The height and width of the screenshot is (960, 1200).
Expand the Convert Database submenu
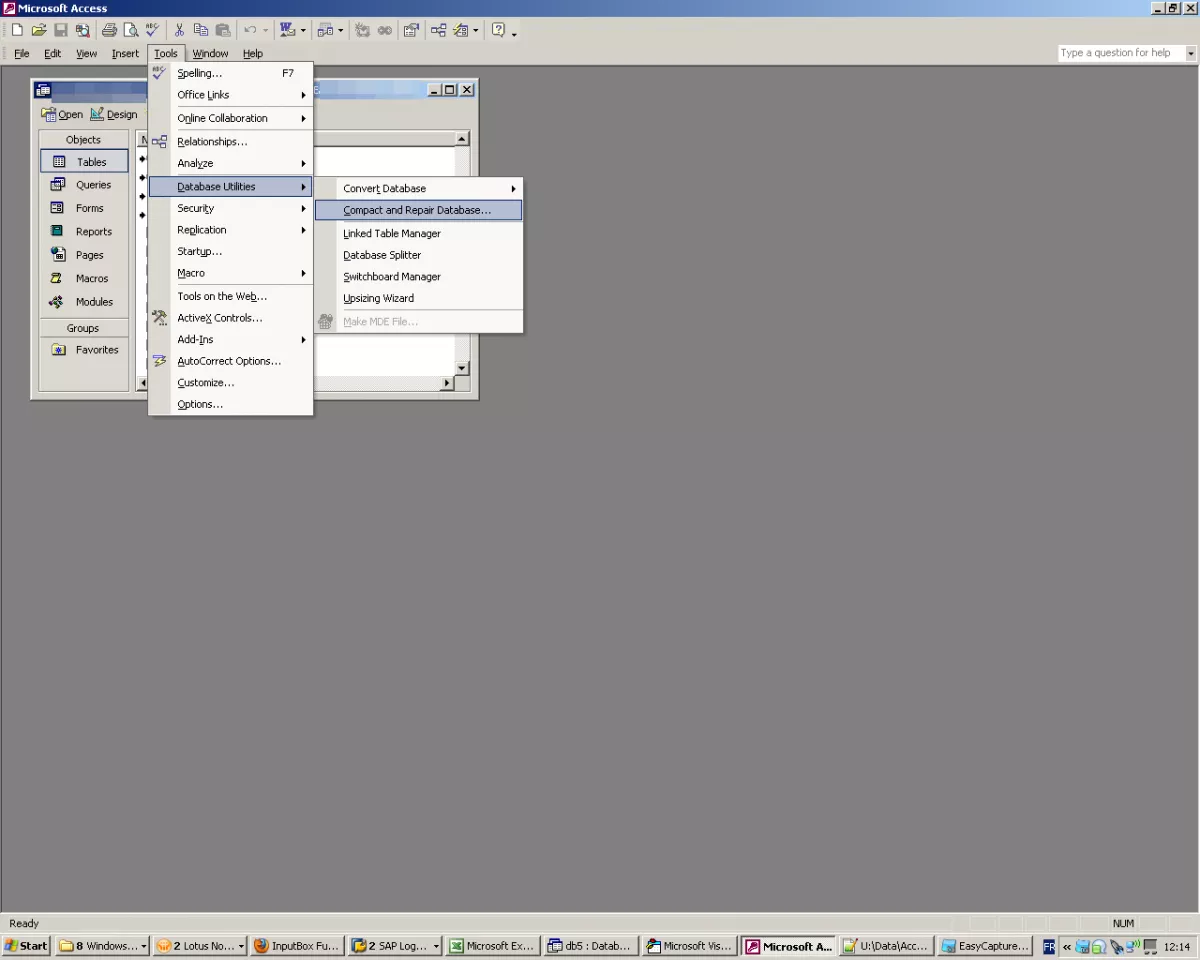click(x=418, y=188)
